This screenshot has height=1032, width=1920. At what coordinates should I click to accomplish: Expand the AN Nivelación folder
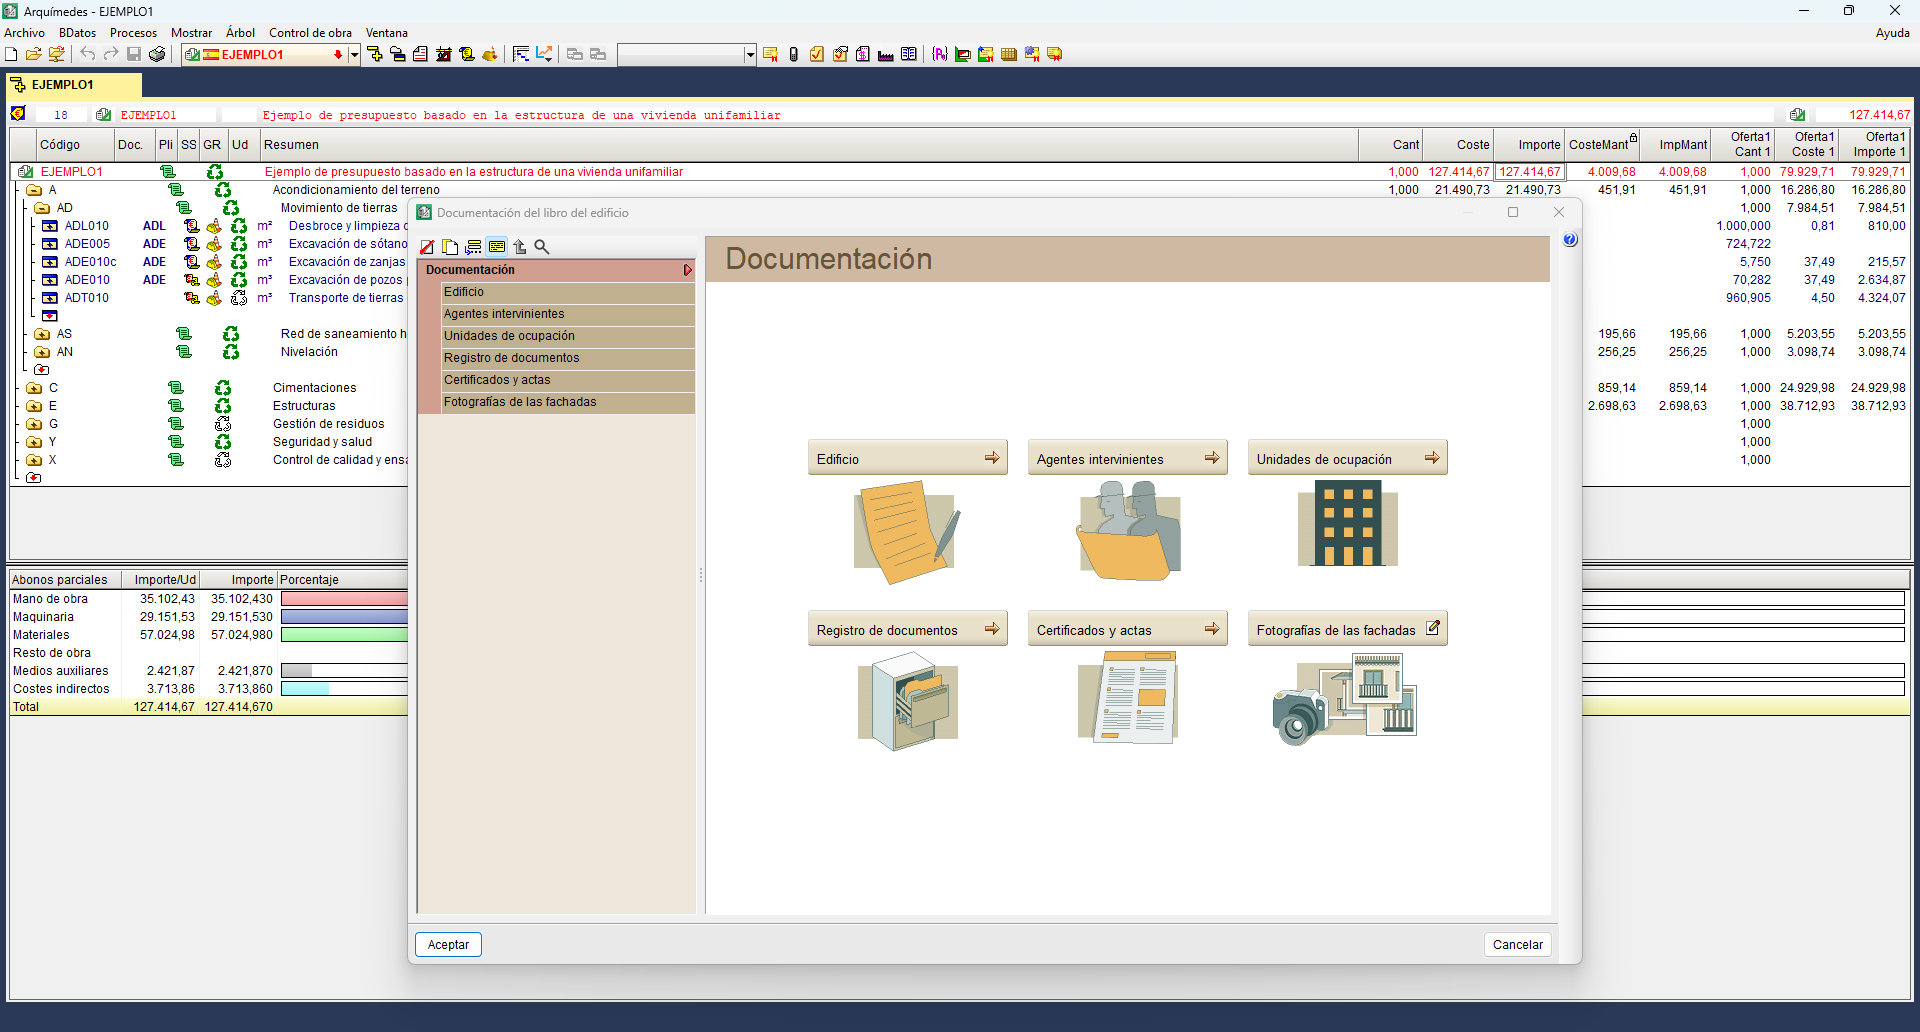coord(42,352)
